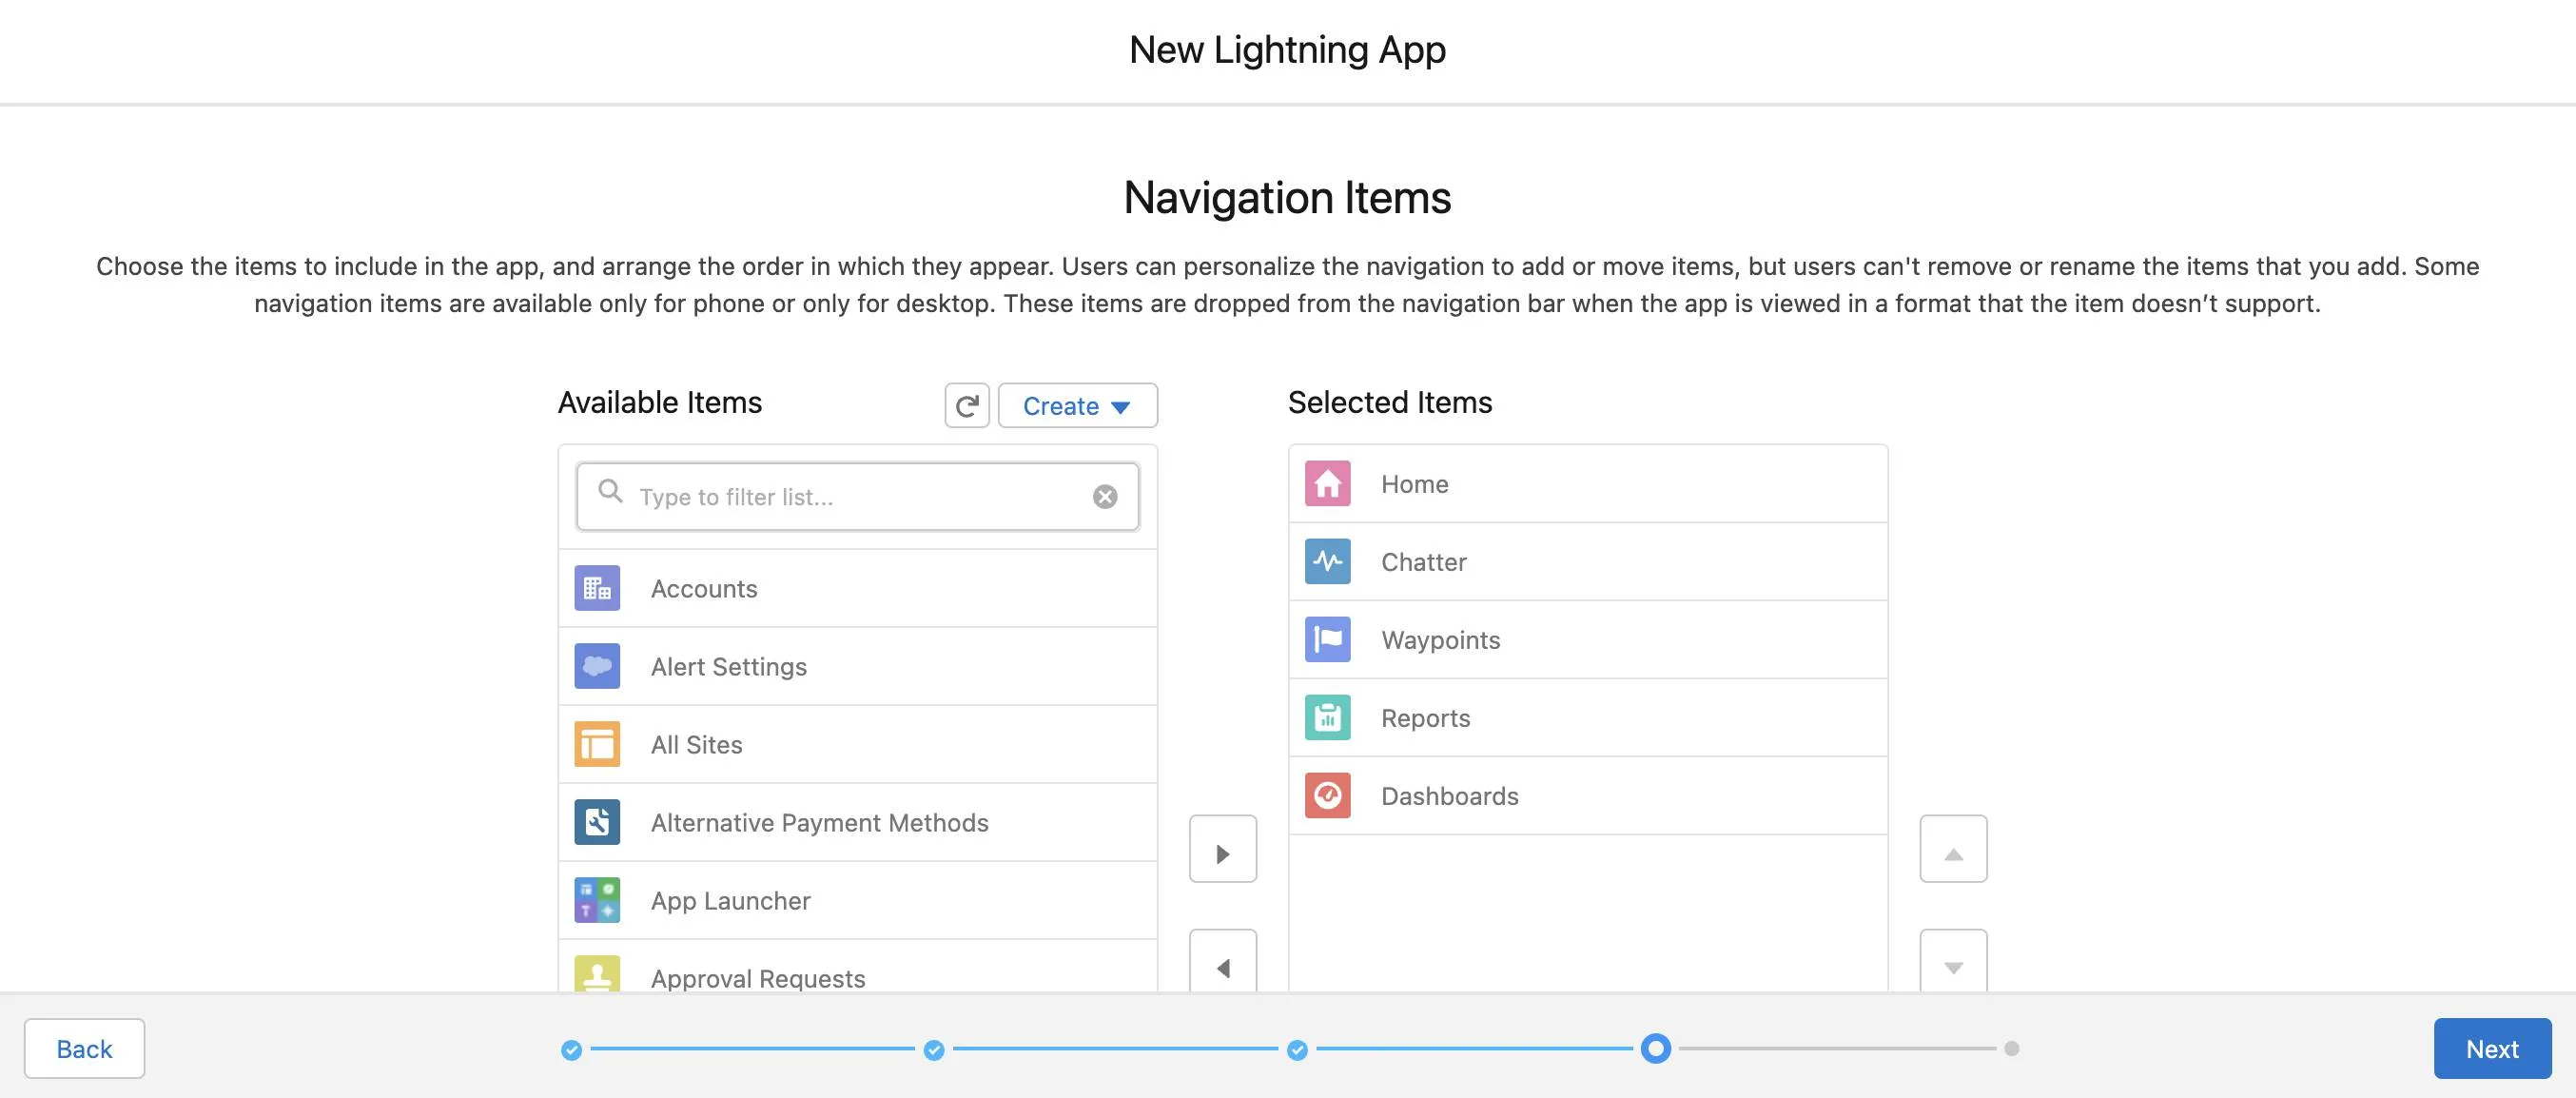Click the move item right arrow button
The width and height of the screenshot is (2576, 1098).
pos(1222,848)
